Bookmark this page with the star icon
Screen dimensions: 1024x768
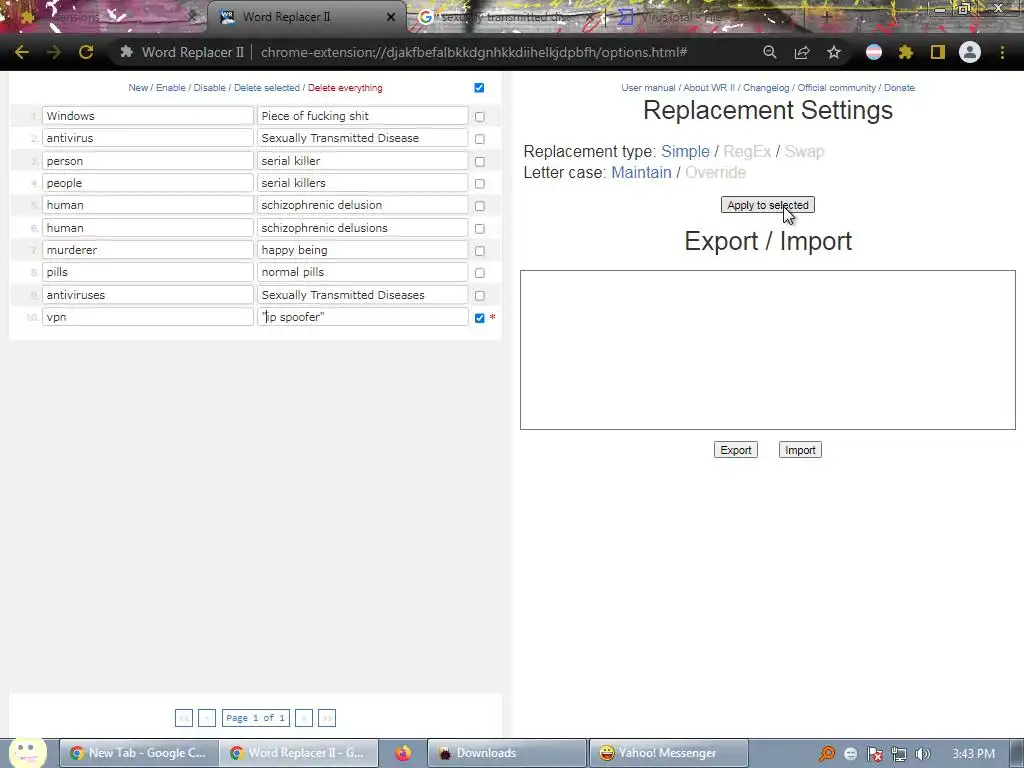[x=834, y=52]
